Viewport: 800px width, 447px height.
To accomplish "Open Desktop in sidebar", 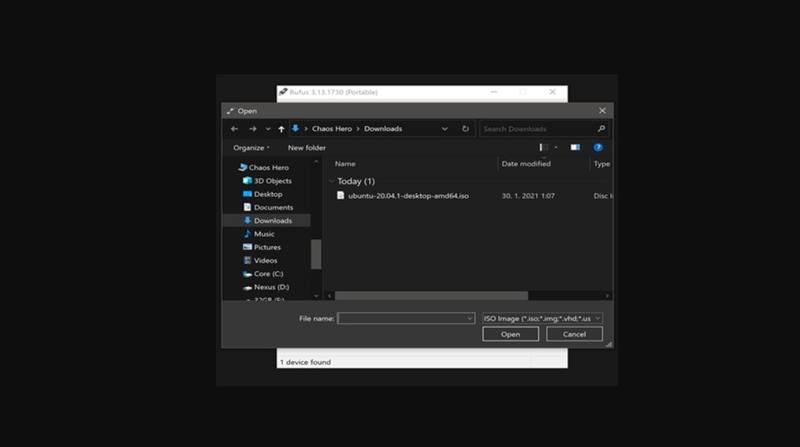I will (268, 194).
